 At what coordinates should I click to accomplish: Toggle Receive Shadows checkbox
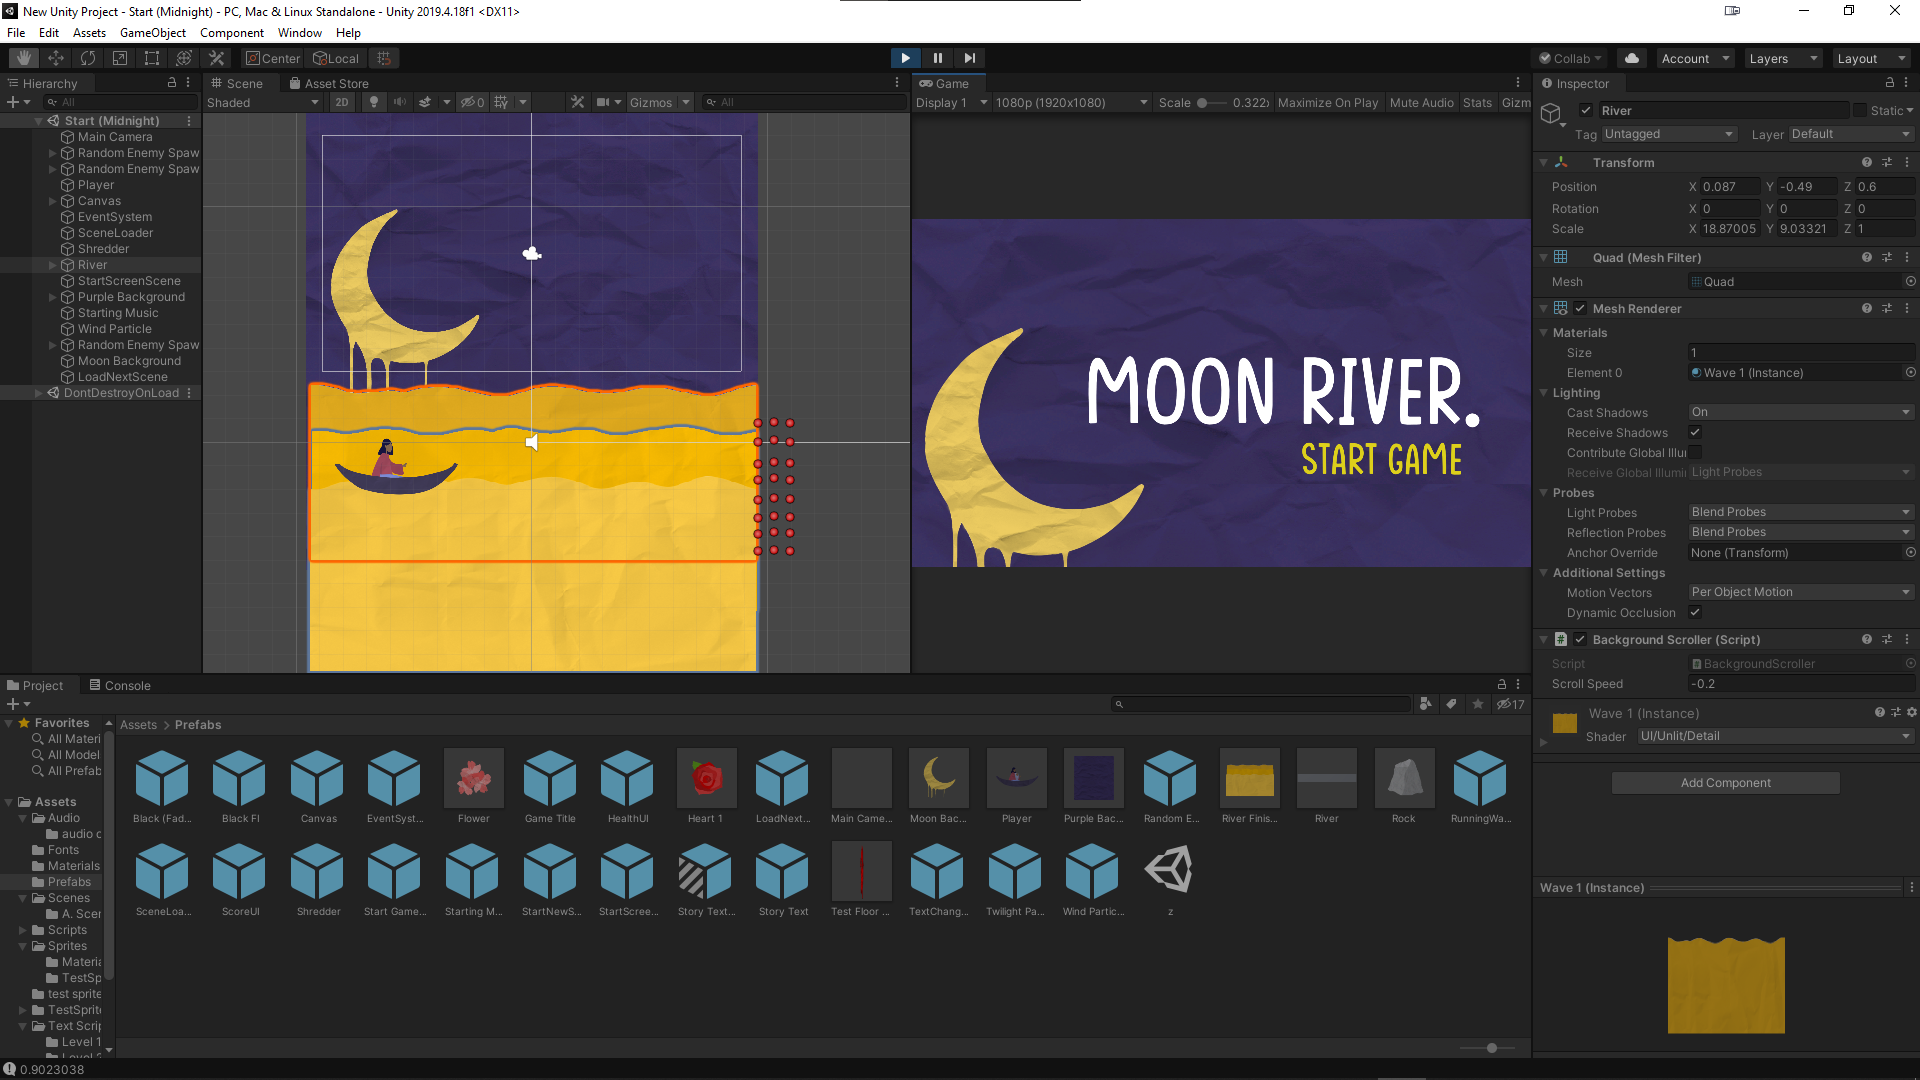1695,432
